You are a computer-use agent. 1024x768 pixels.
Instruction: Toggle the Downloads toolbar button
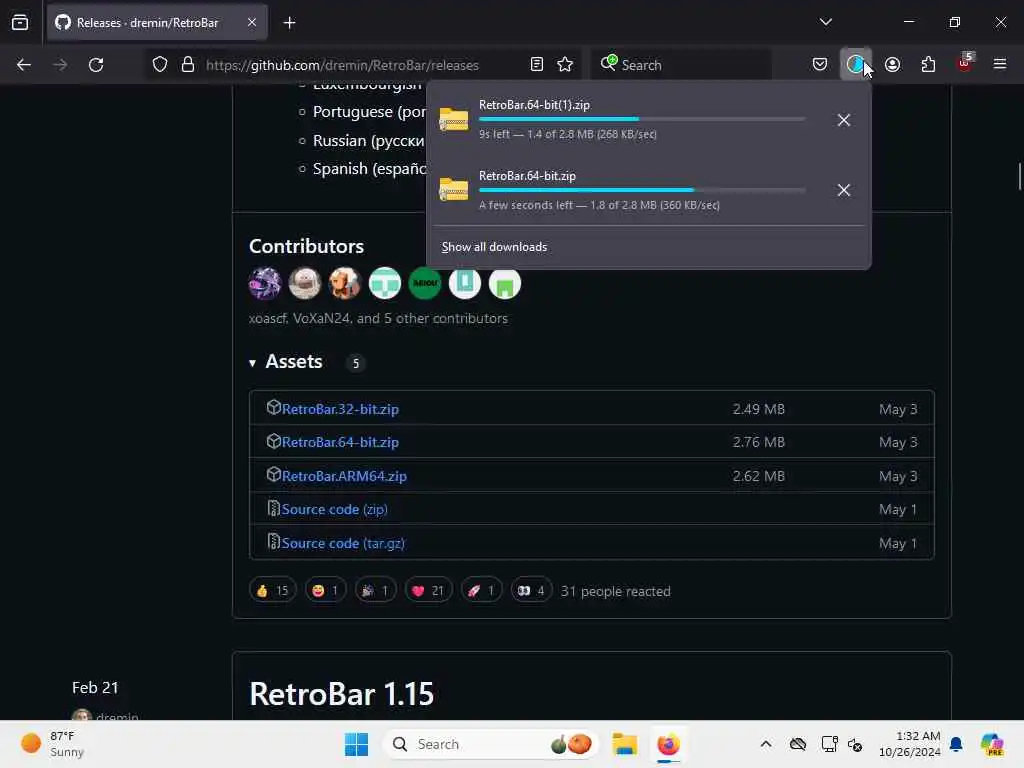click(x=856, y=64)
